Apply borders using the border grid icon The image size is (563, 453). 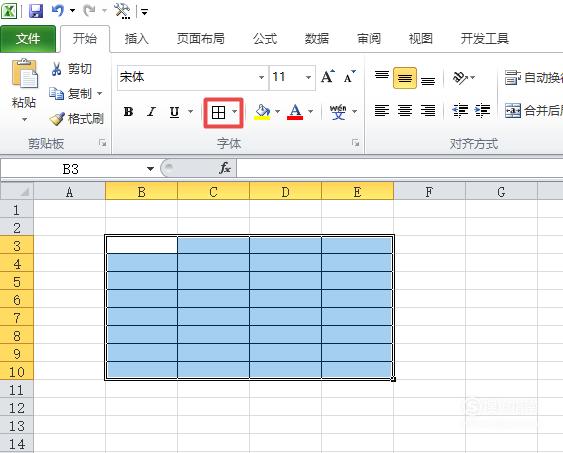(x=218, y=112)
